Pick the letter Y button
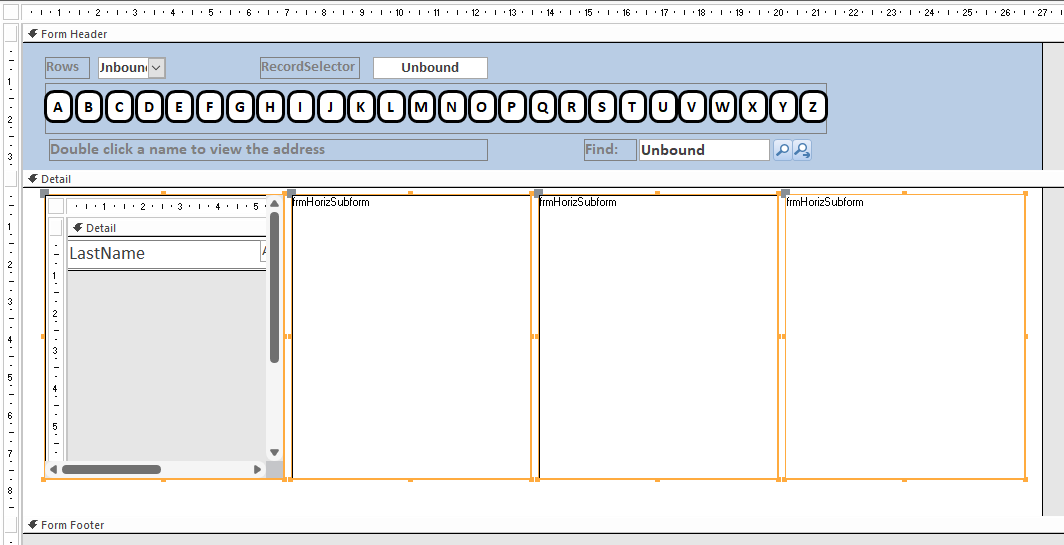 click(783, 107)
